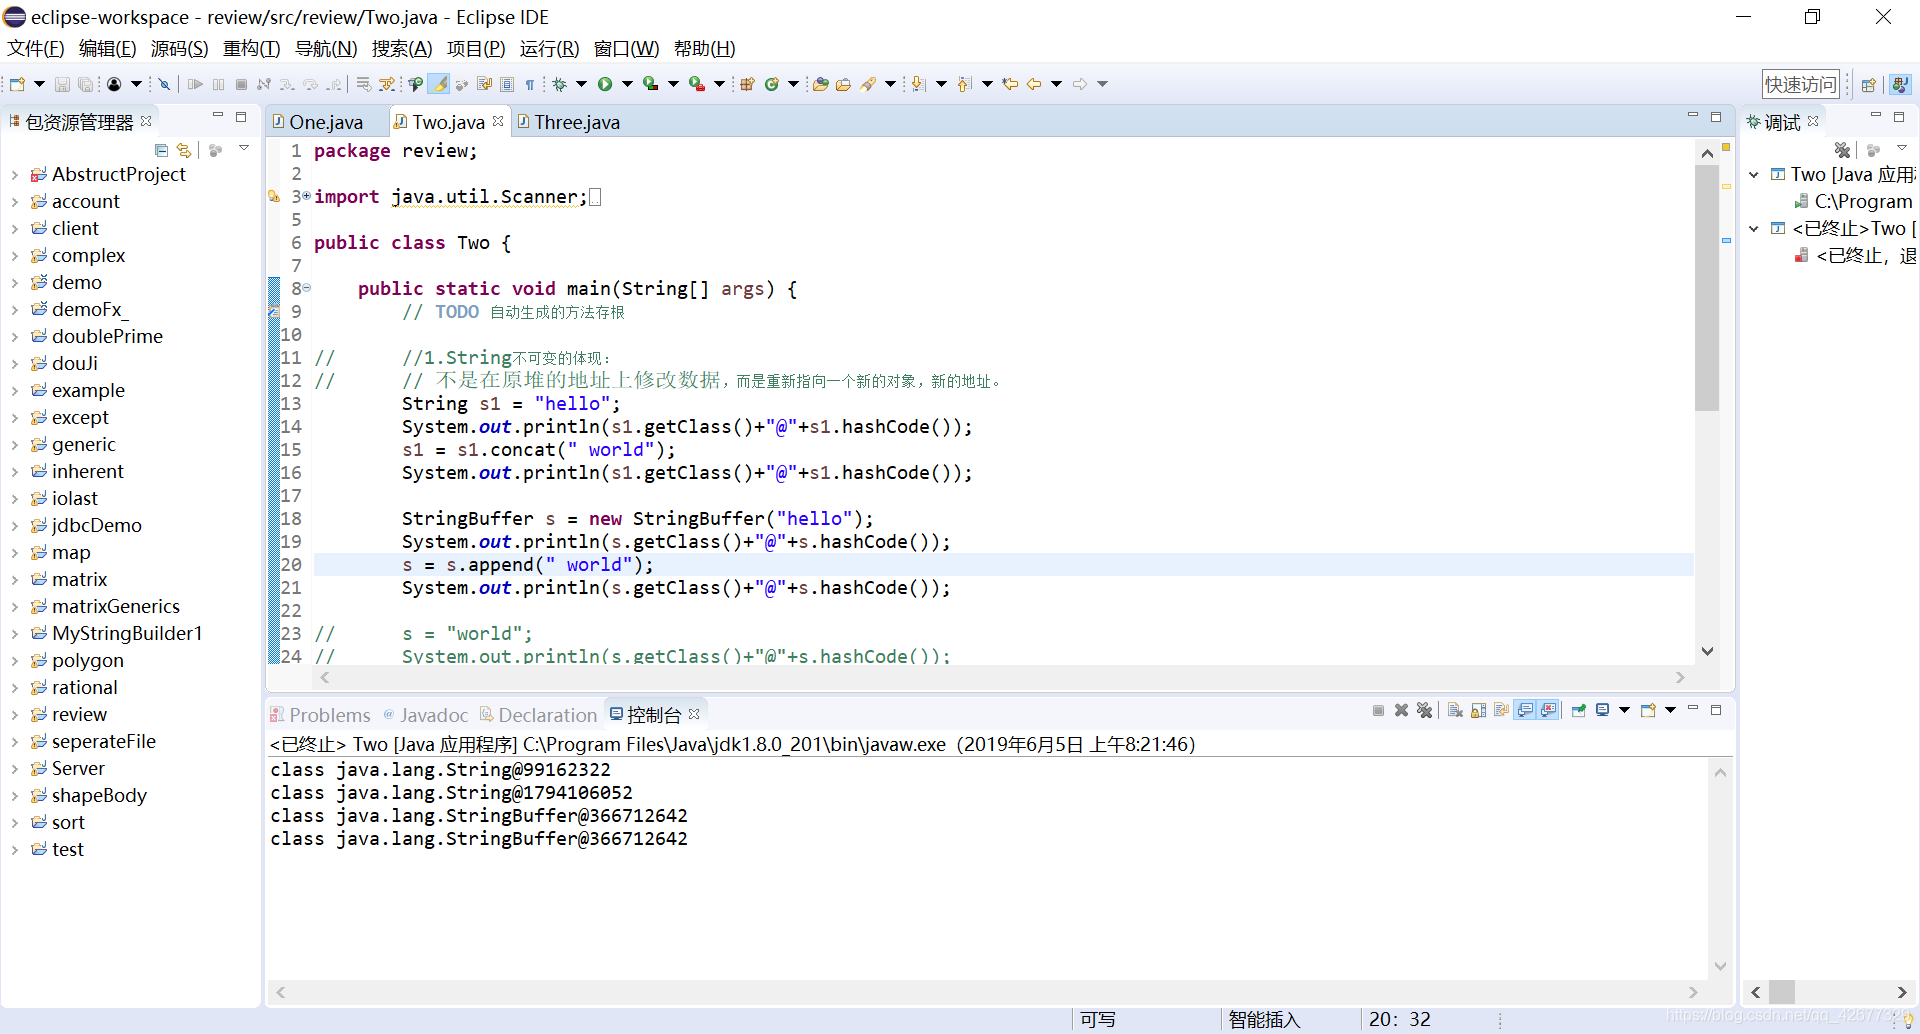Click the Coverage run icon
Screen dimensions: 1920x1034
tap(651, 84)
